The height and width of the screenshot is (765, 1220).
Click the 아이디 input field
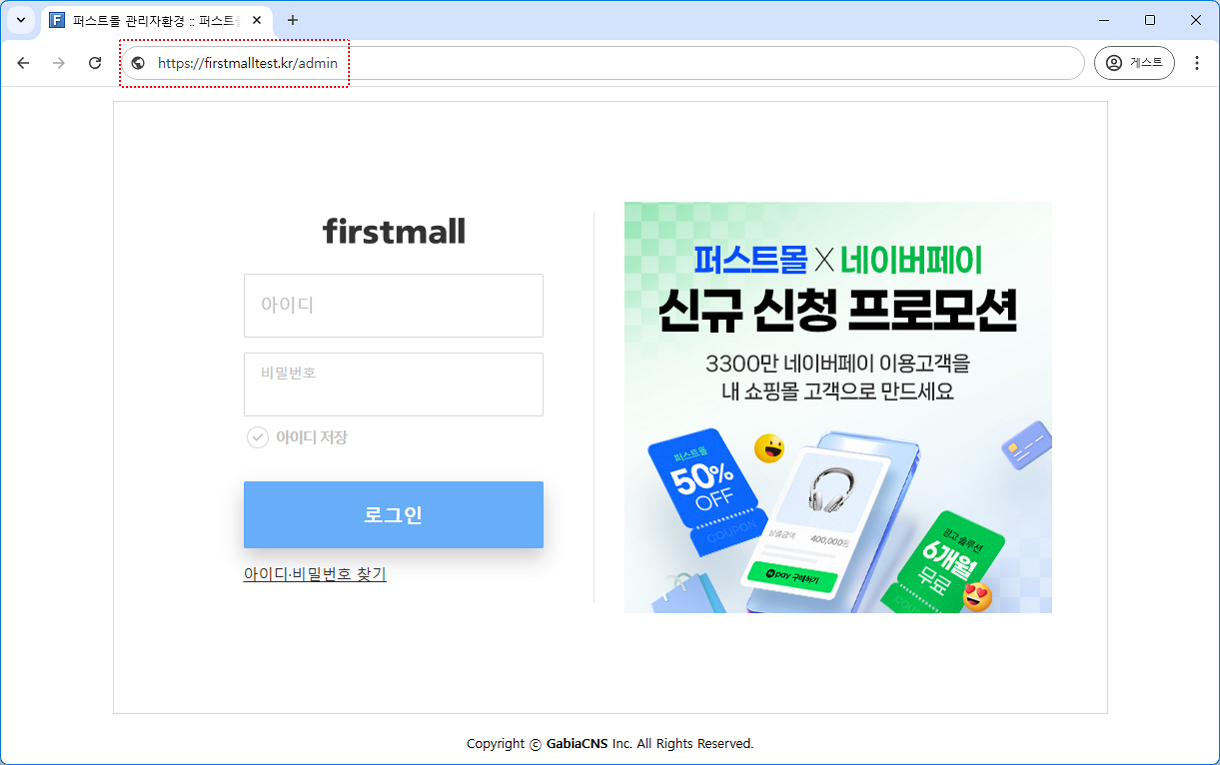394,305
